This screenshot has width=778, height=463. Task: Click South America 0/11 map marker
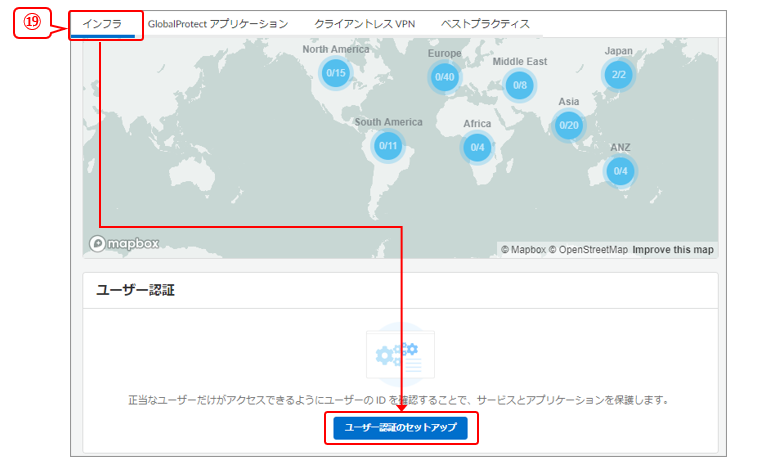pyautogui.click(x=388, y=146)
